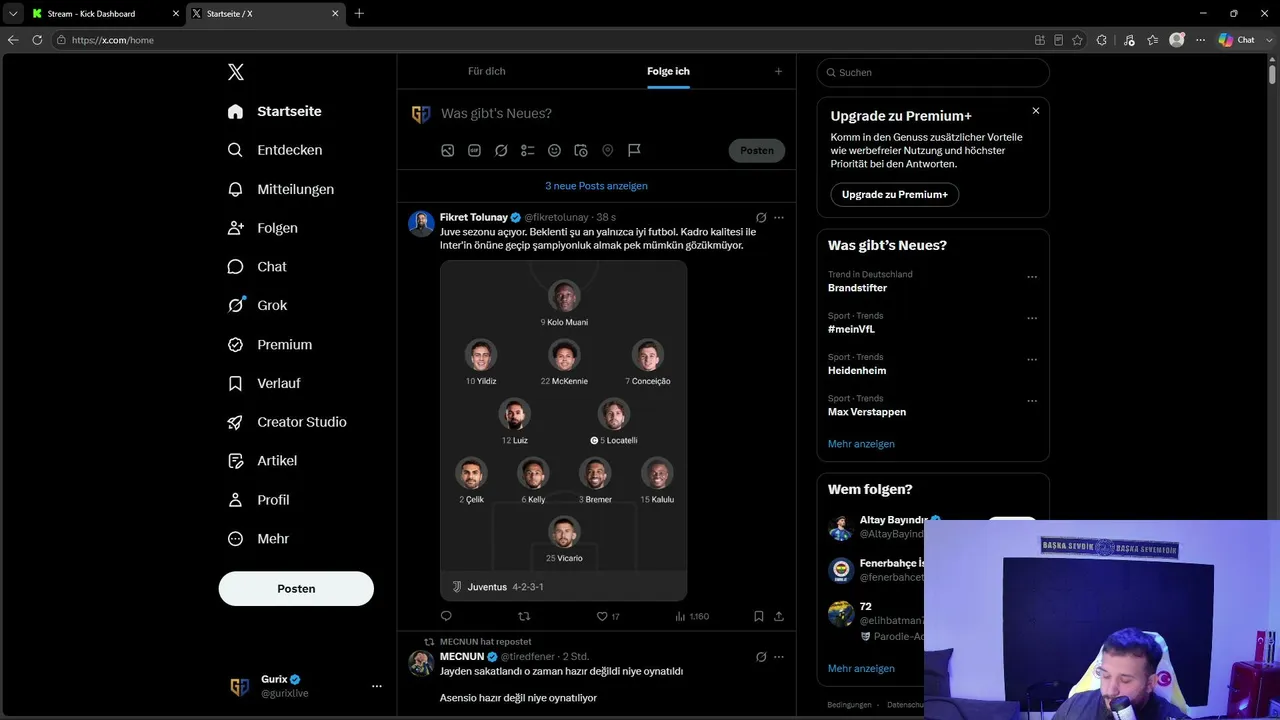
Task: Open Fikret Tolunay's profile name
Action: coord(474,217)
